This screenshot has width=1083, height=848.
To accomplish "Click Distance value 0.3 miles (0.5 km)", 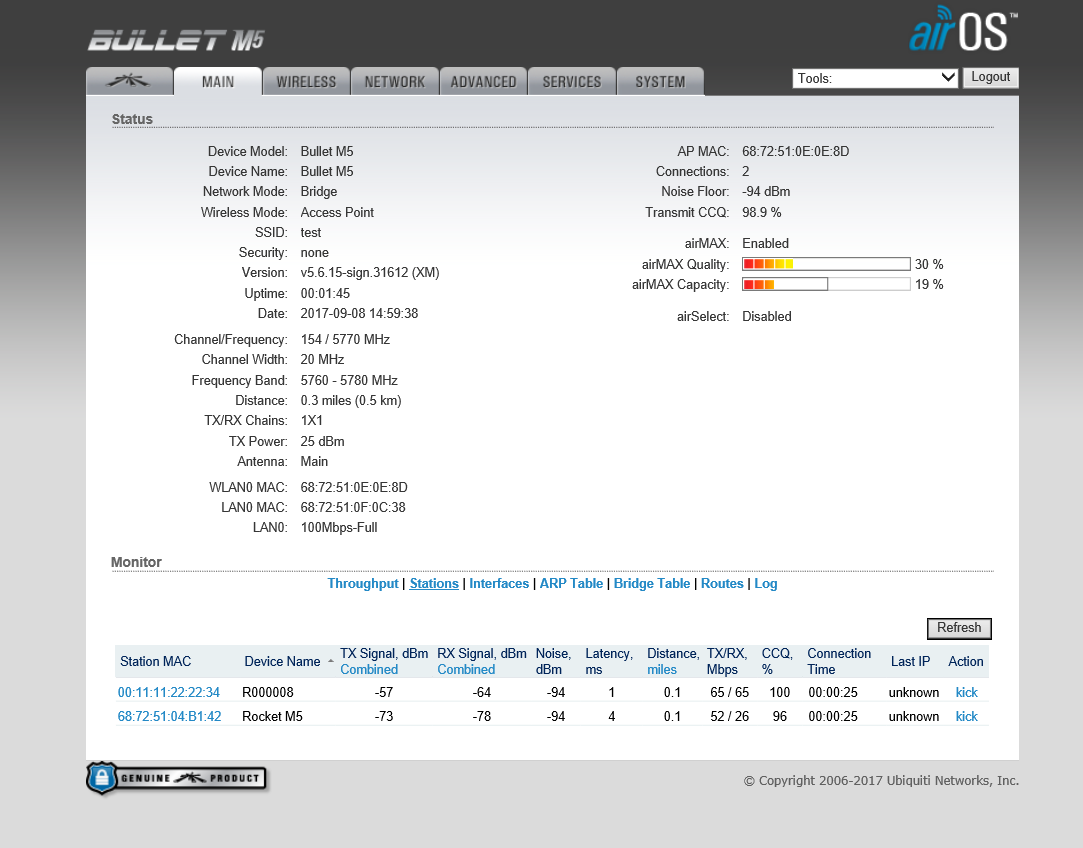I will point(351,400).
